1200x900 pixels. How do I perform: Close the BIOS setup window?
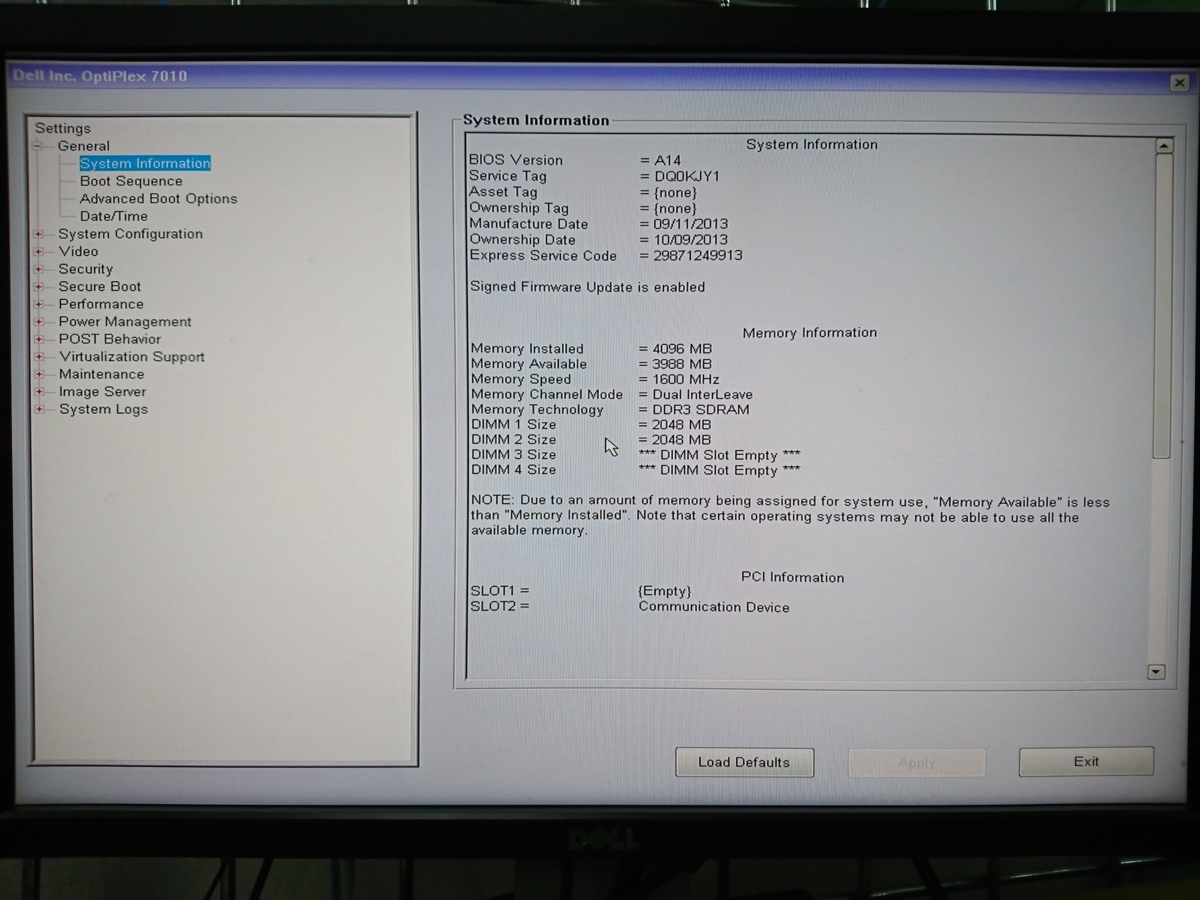(x=1179, y=83)
